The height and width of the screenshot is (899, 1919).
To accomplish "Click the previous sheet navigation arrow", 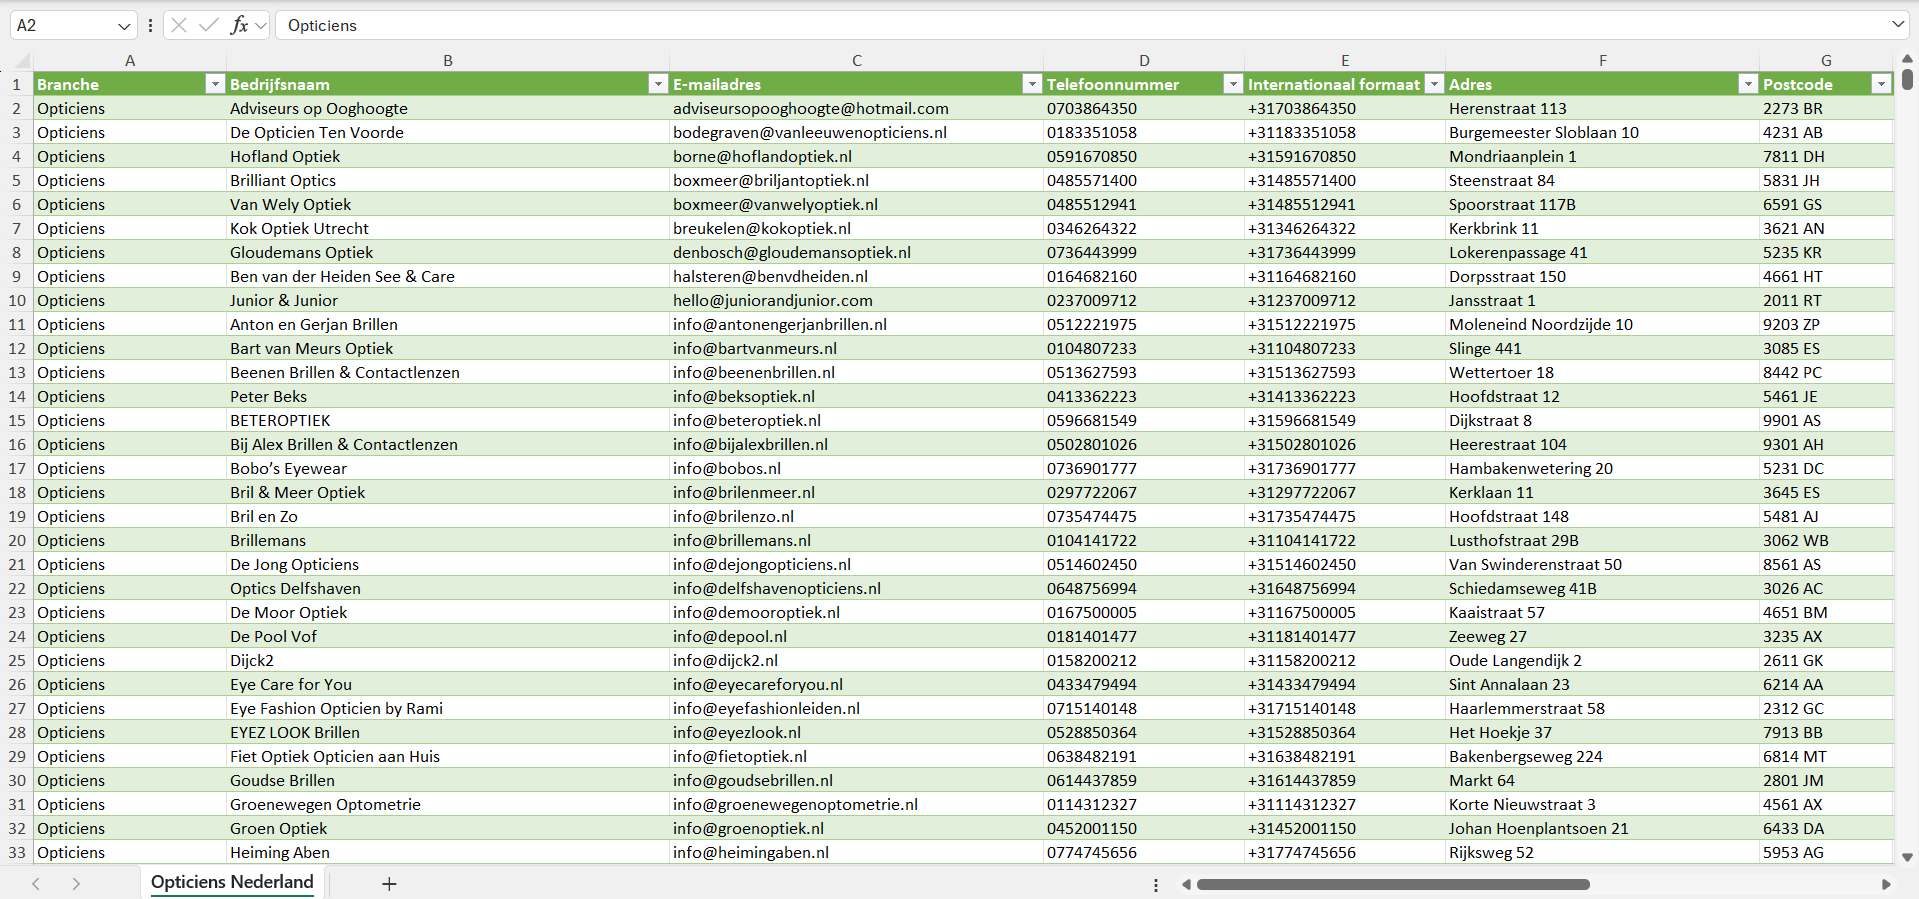I will pos(36,884).
